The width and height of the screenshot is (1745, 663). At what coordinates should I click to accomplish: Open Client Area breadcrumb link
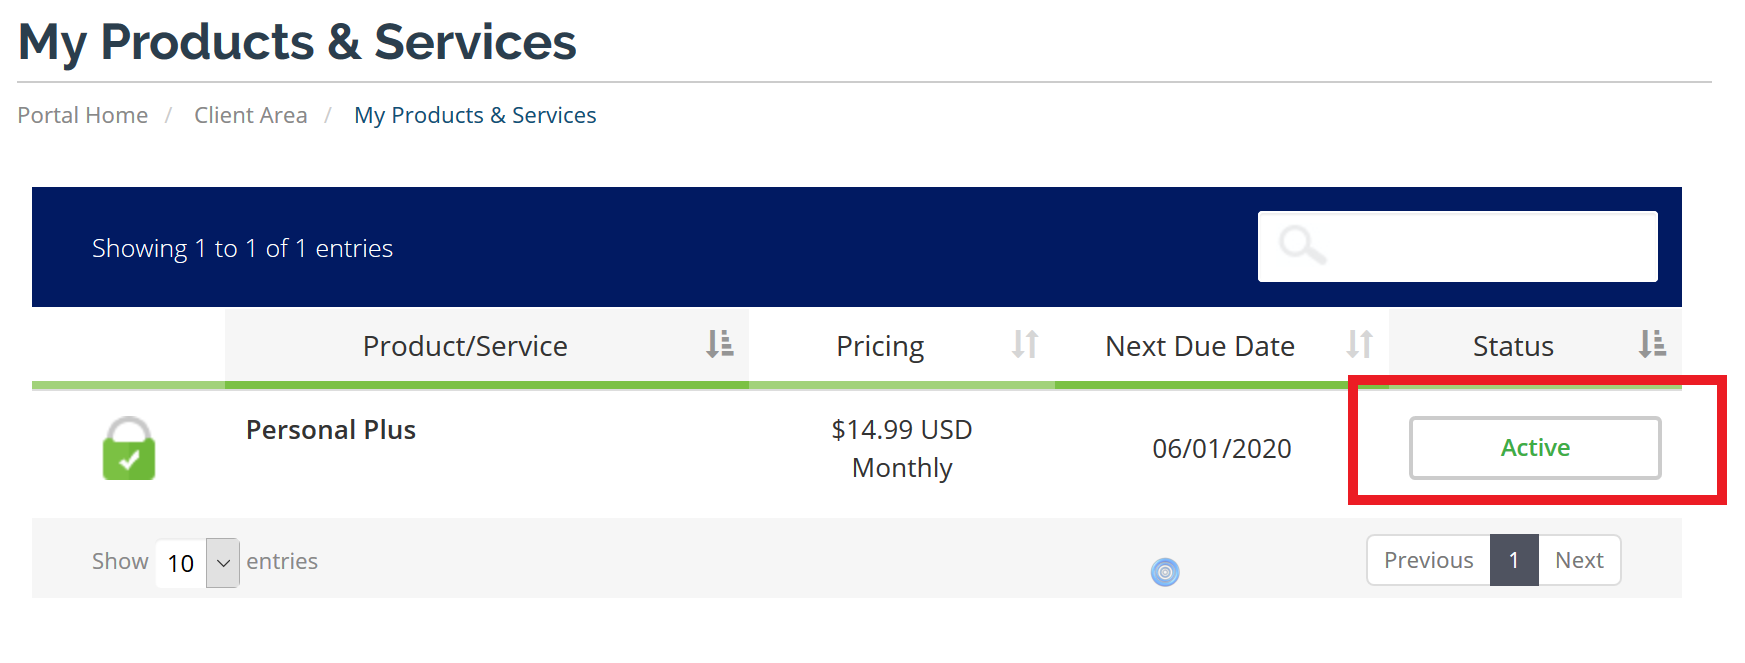(x=251, y=115)
